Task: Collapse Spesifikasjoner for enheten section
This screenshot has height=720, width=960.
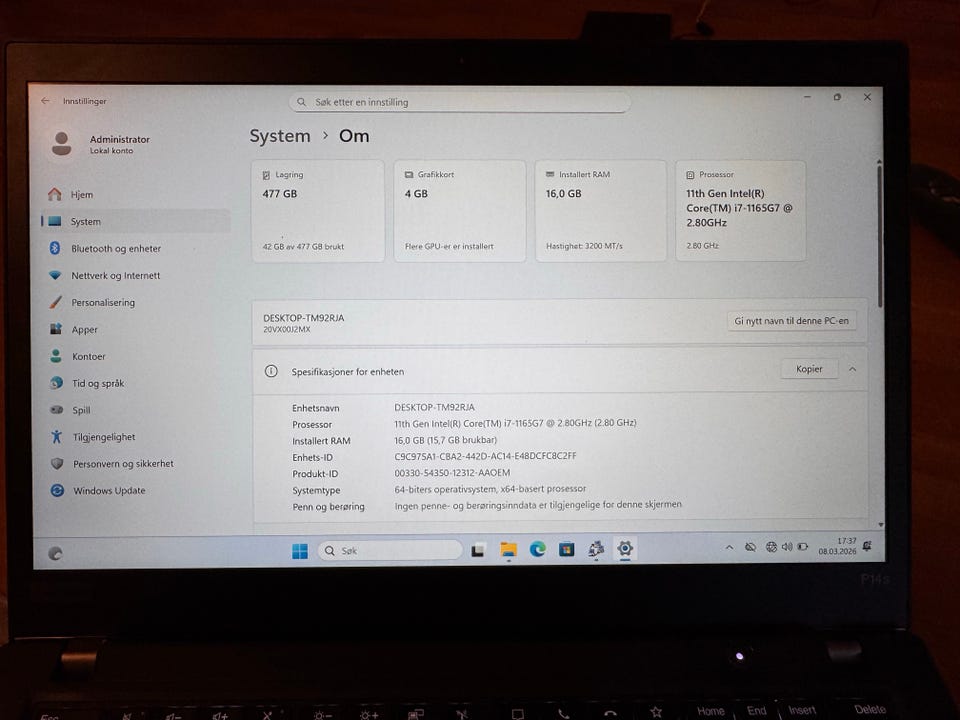Action: click(852, 369)
